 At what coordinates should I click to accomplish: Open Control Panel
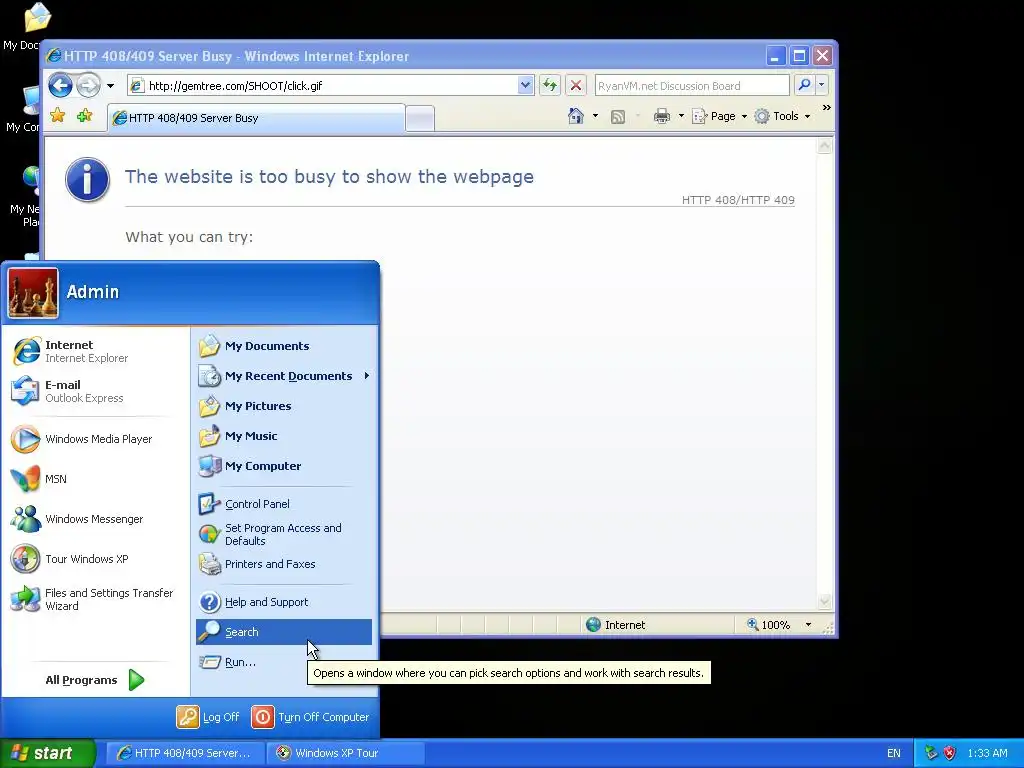tap(283, 504)
